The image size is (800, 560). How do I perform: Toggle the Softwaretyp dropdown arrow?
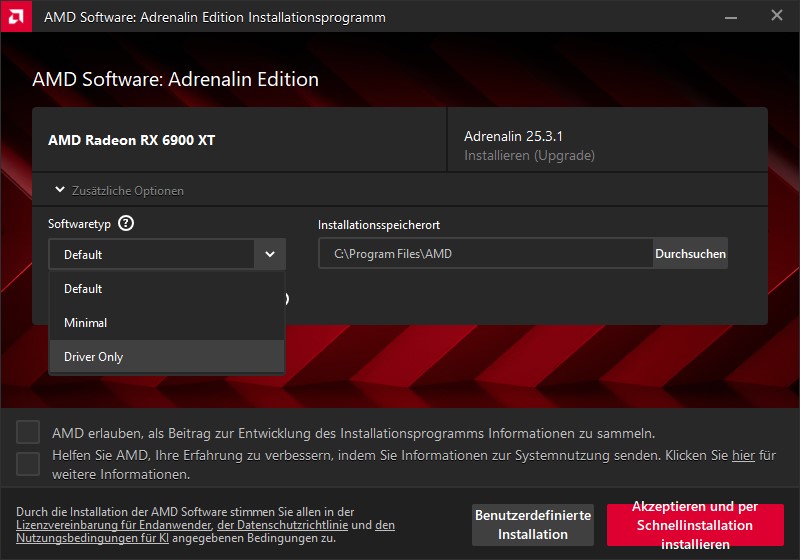point(270,254)
